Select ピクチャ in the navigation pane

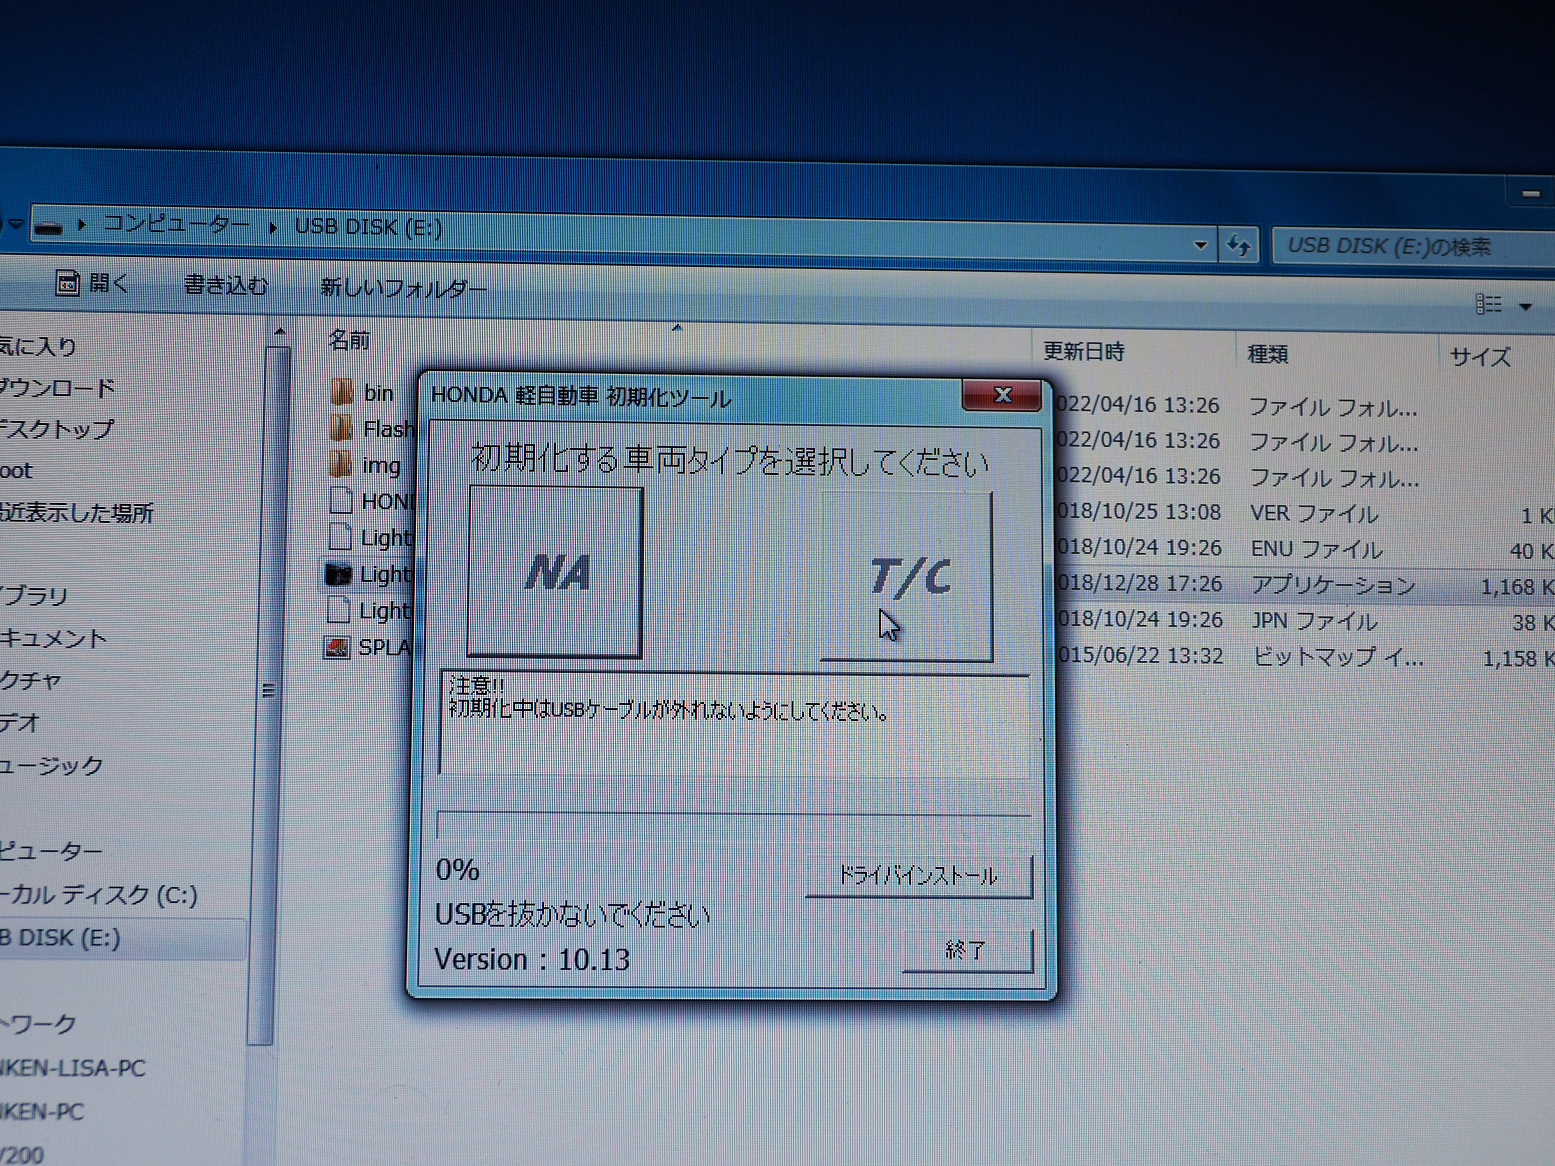tap(31, 681)
